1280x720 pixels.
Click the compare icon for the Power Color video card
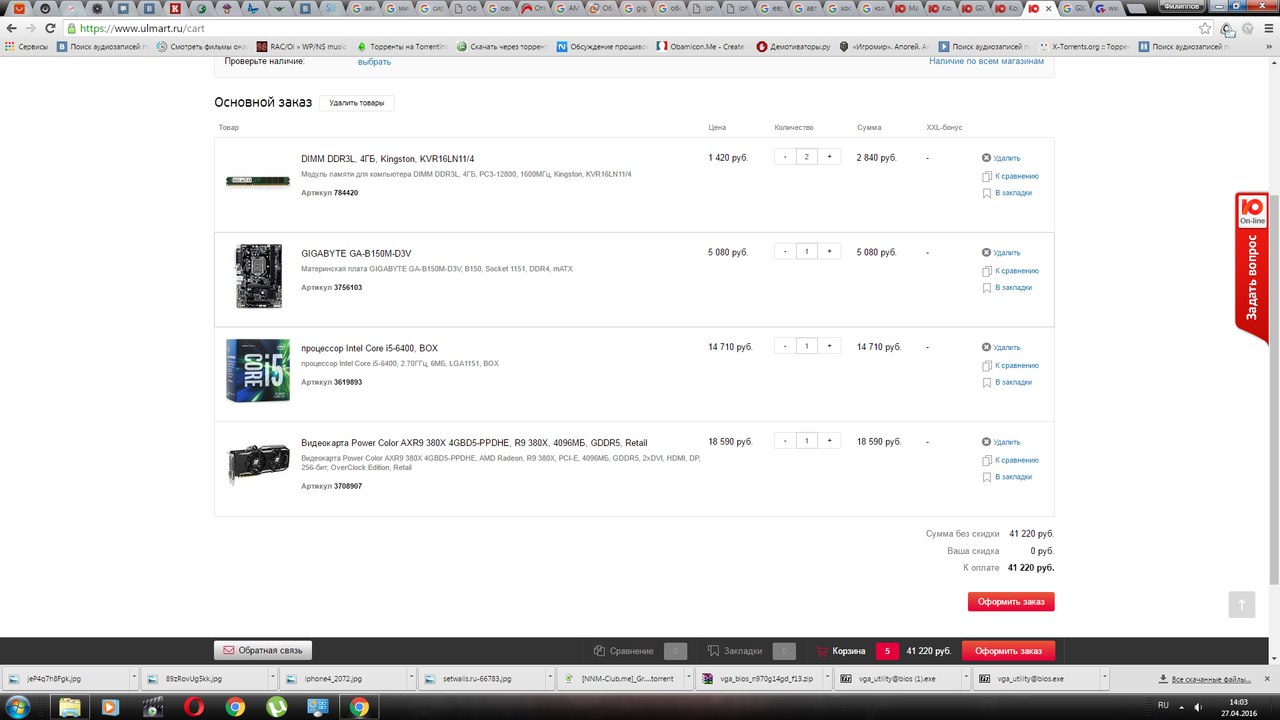click(x=986, y=460)
